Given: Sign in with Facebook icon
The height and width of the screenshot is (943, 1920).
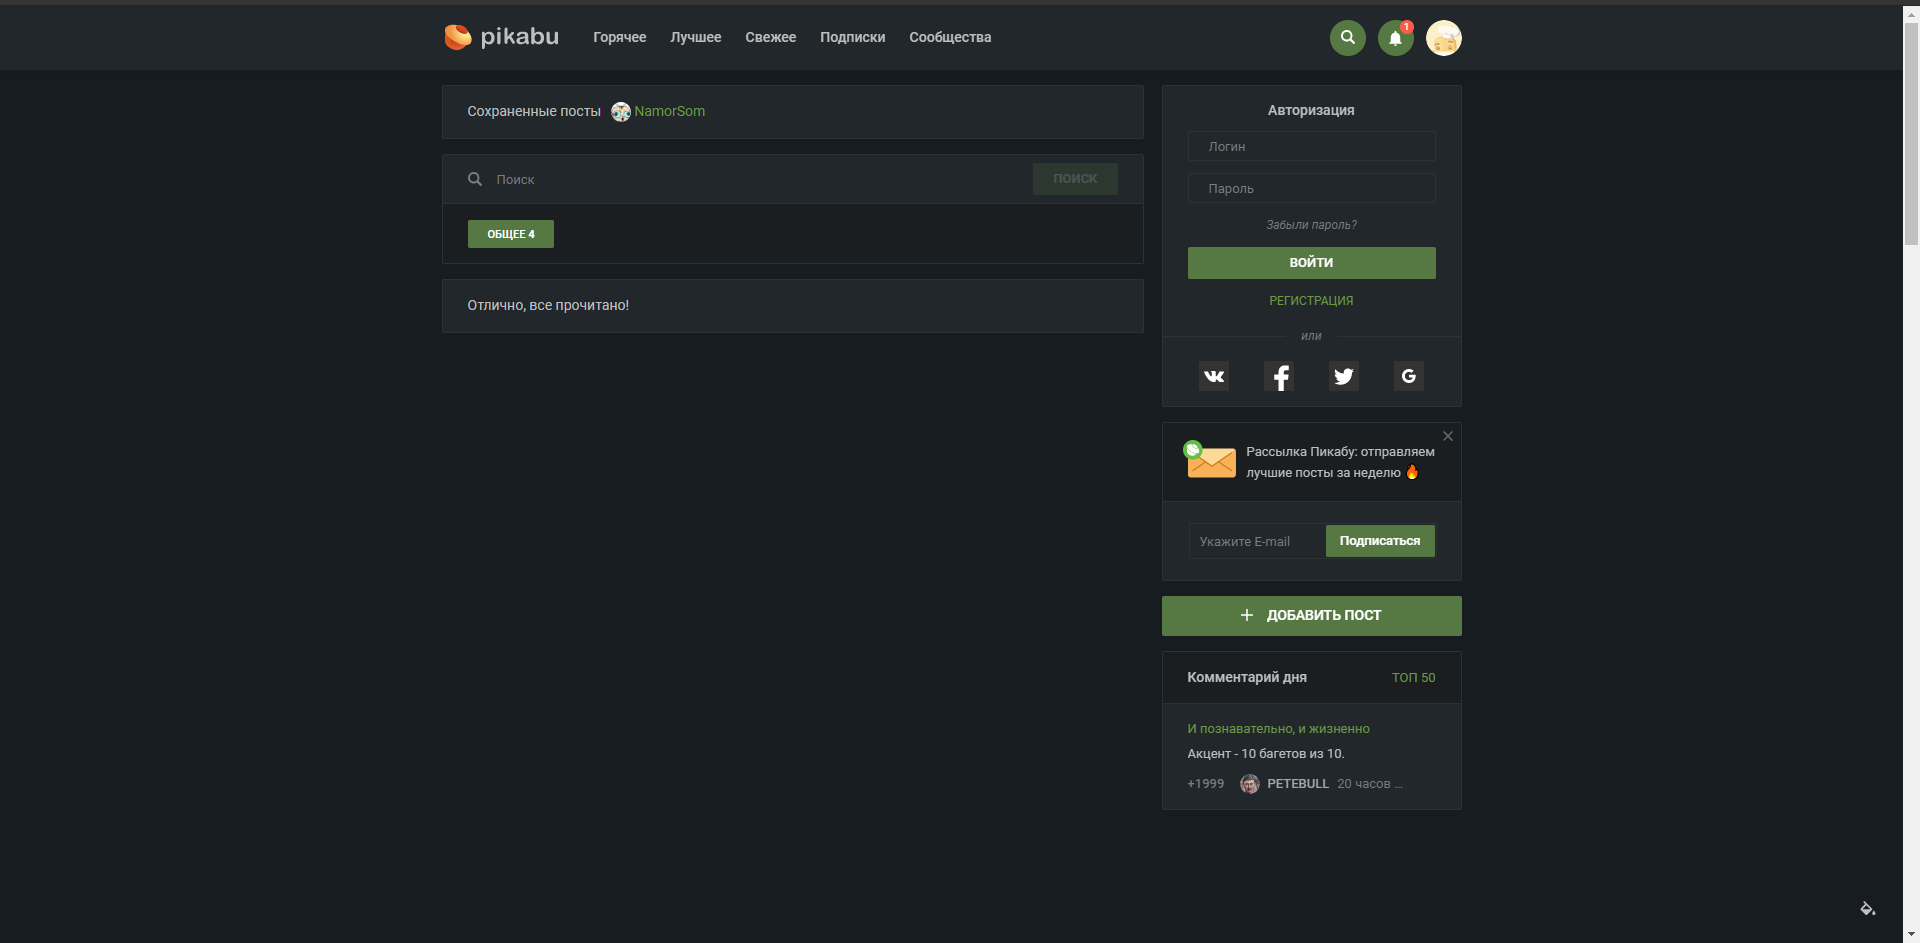Looking at the screenshot, I should (x=1279, y=376).
